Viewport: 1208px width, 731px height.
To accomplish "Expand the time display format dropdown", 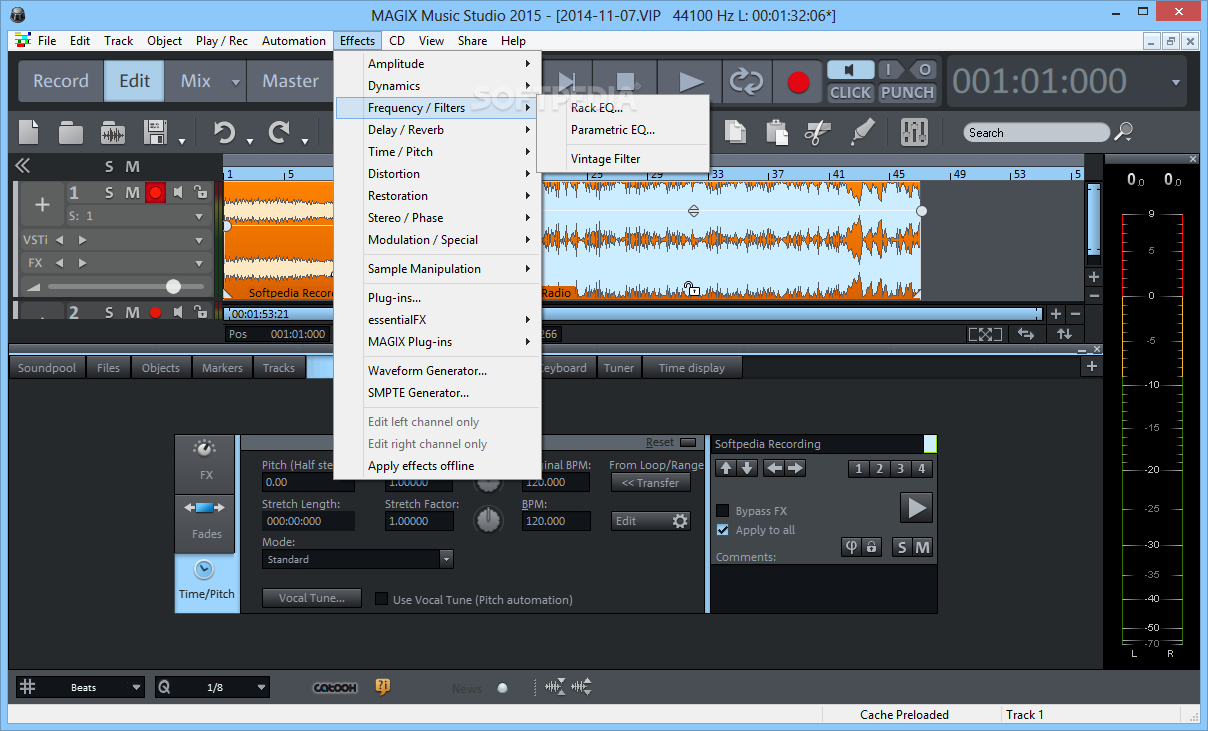I will (x=1176, y=82).
